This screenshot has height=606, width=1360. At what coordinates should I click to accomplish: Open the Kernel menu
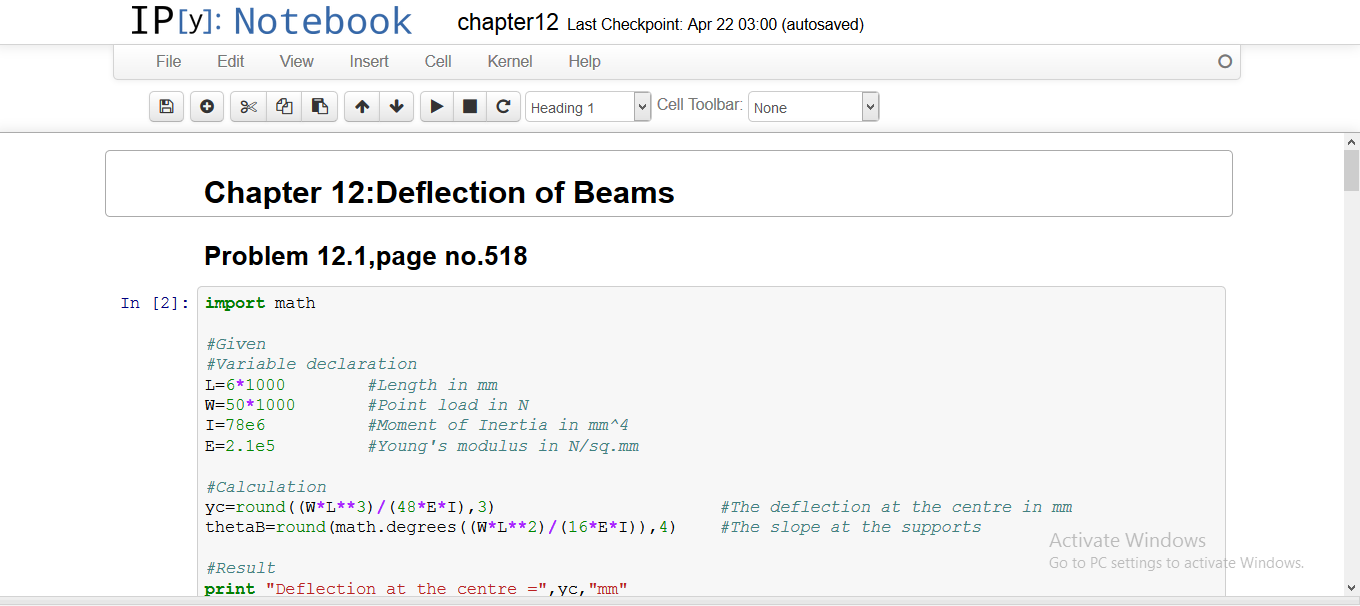510,62
